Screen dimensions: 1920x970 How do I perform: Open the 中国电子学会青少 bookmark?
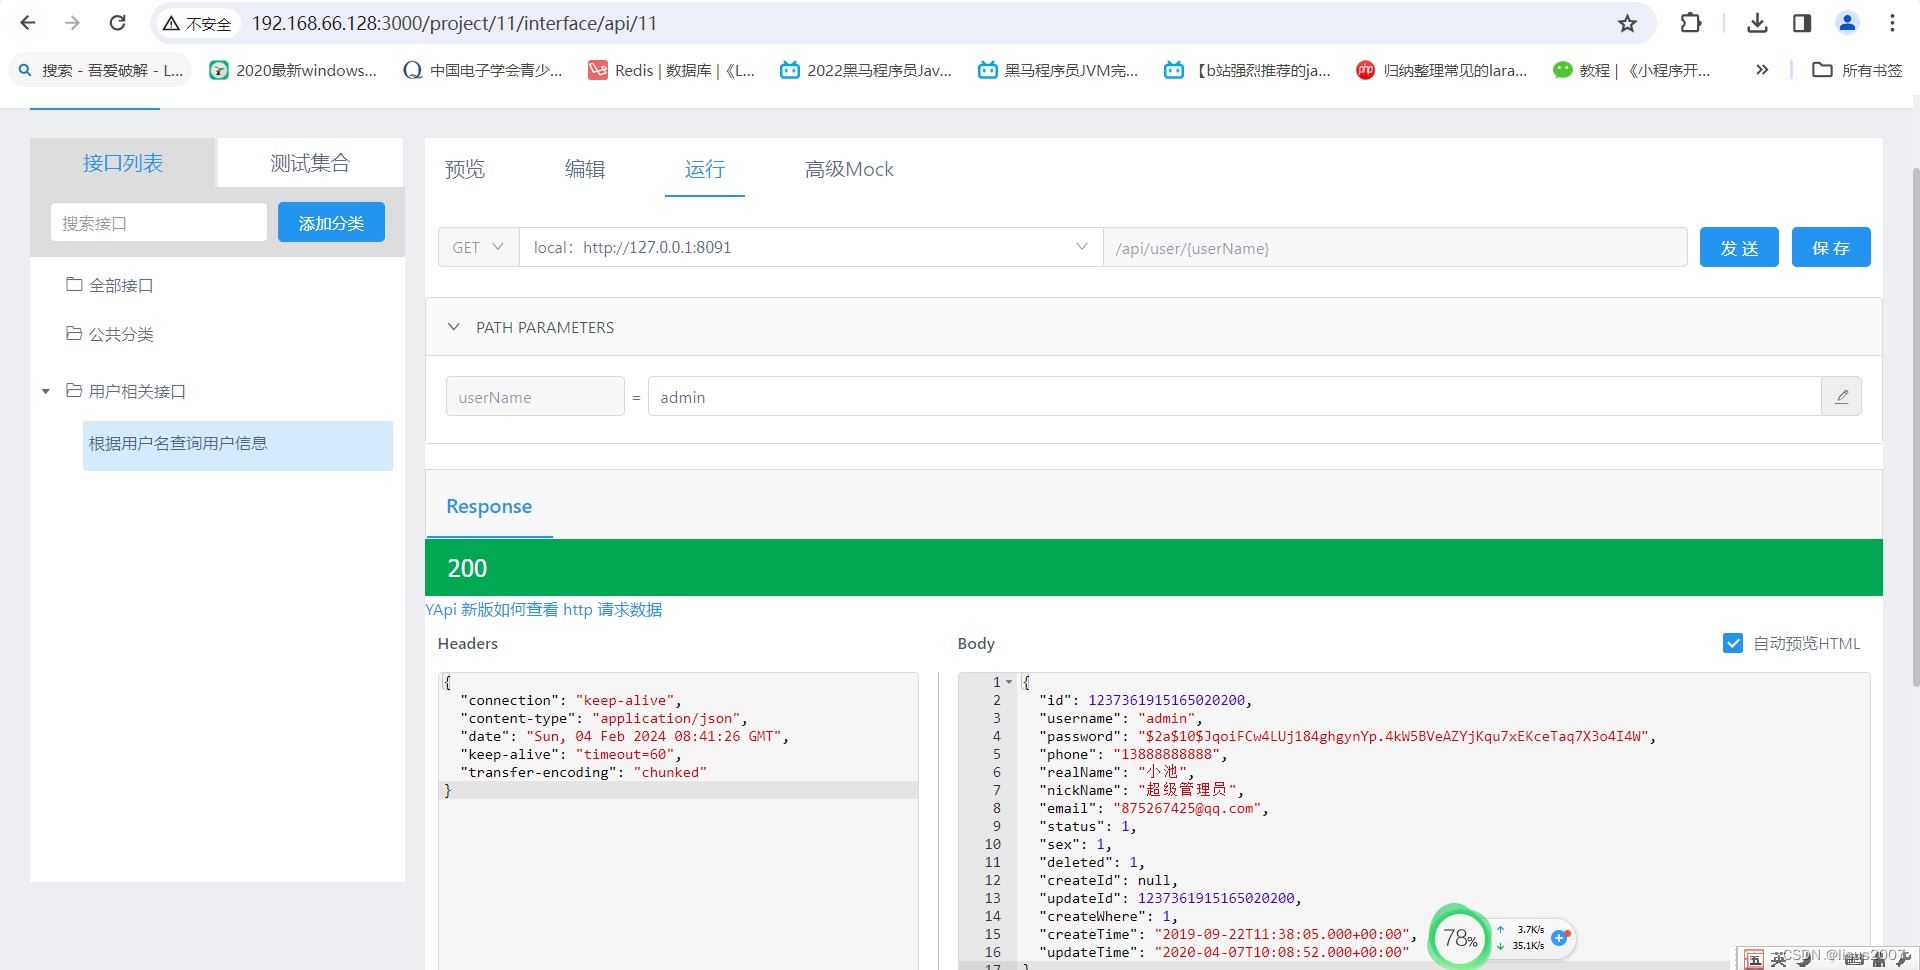tap(483, 70)
